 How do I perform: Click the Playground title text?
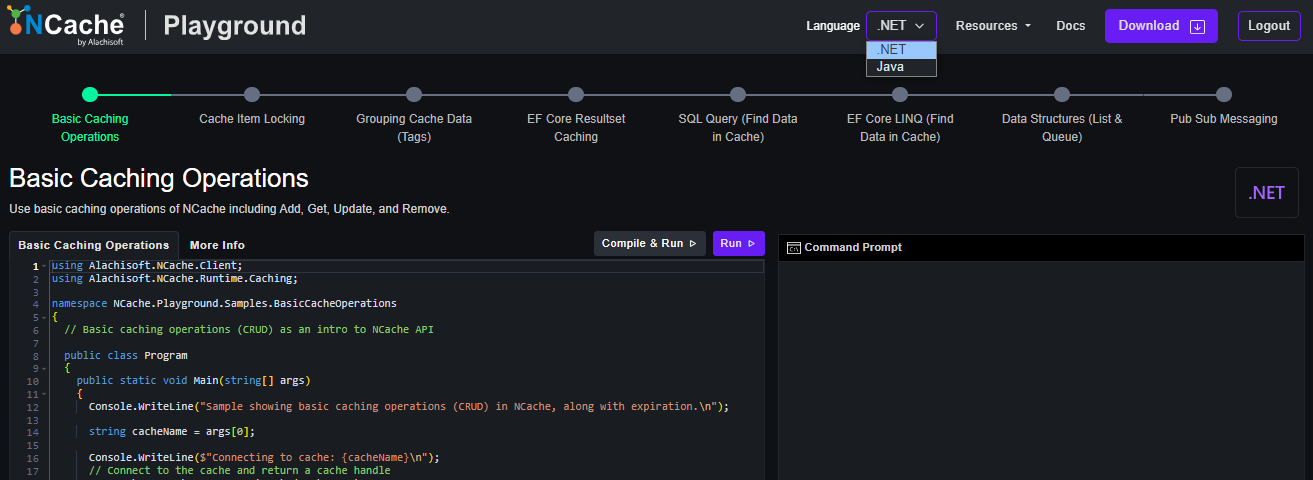pos(235,26)
